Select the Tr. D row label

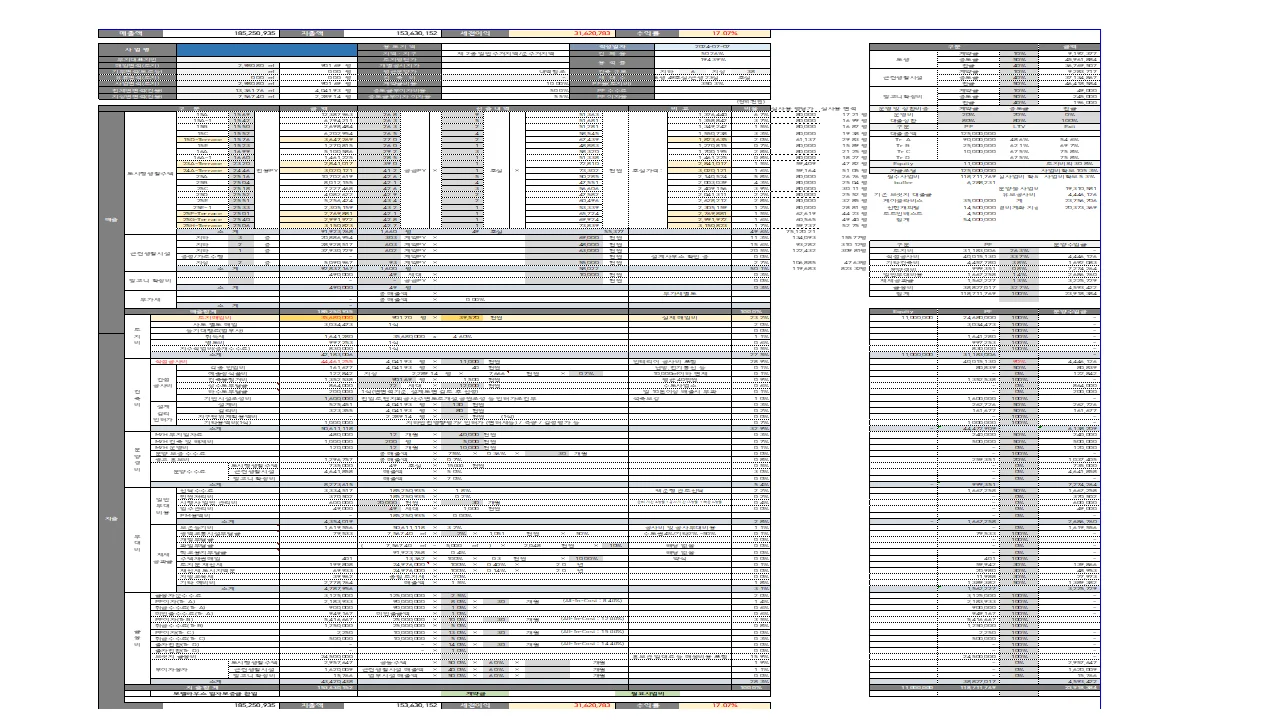pyautogui.click(x=903, y=158)
